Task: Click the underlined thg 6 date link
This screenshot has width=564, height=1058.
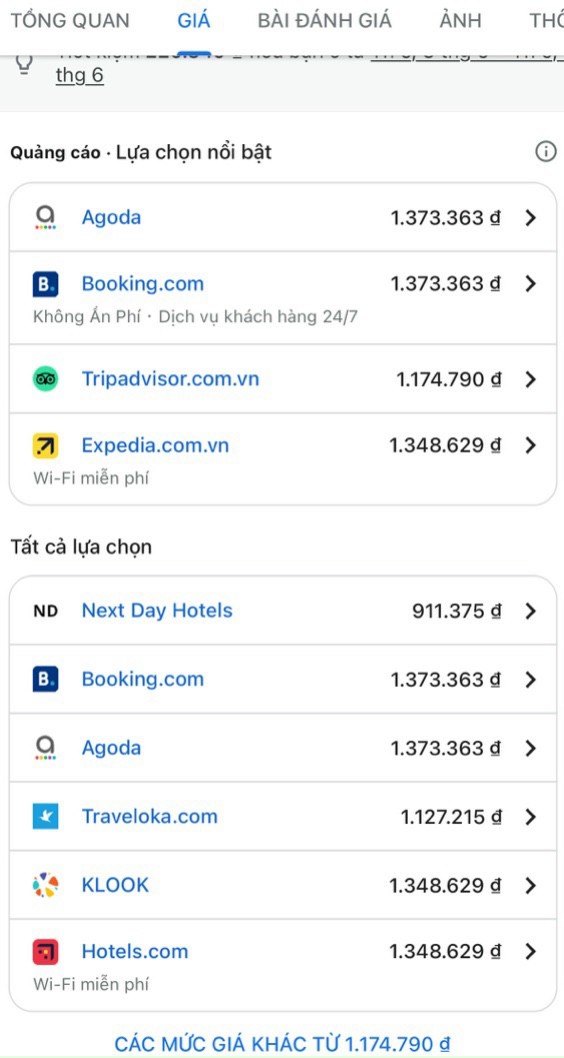Action: (x=80, y=75)
